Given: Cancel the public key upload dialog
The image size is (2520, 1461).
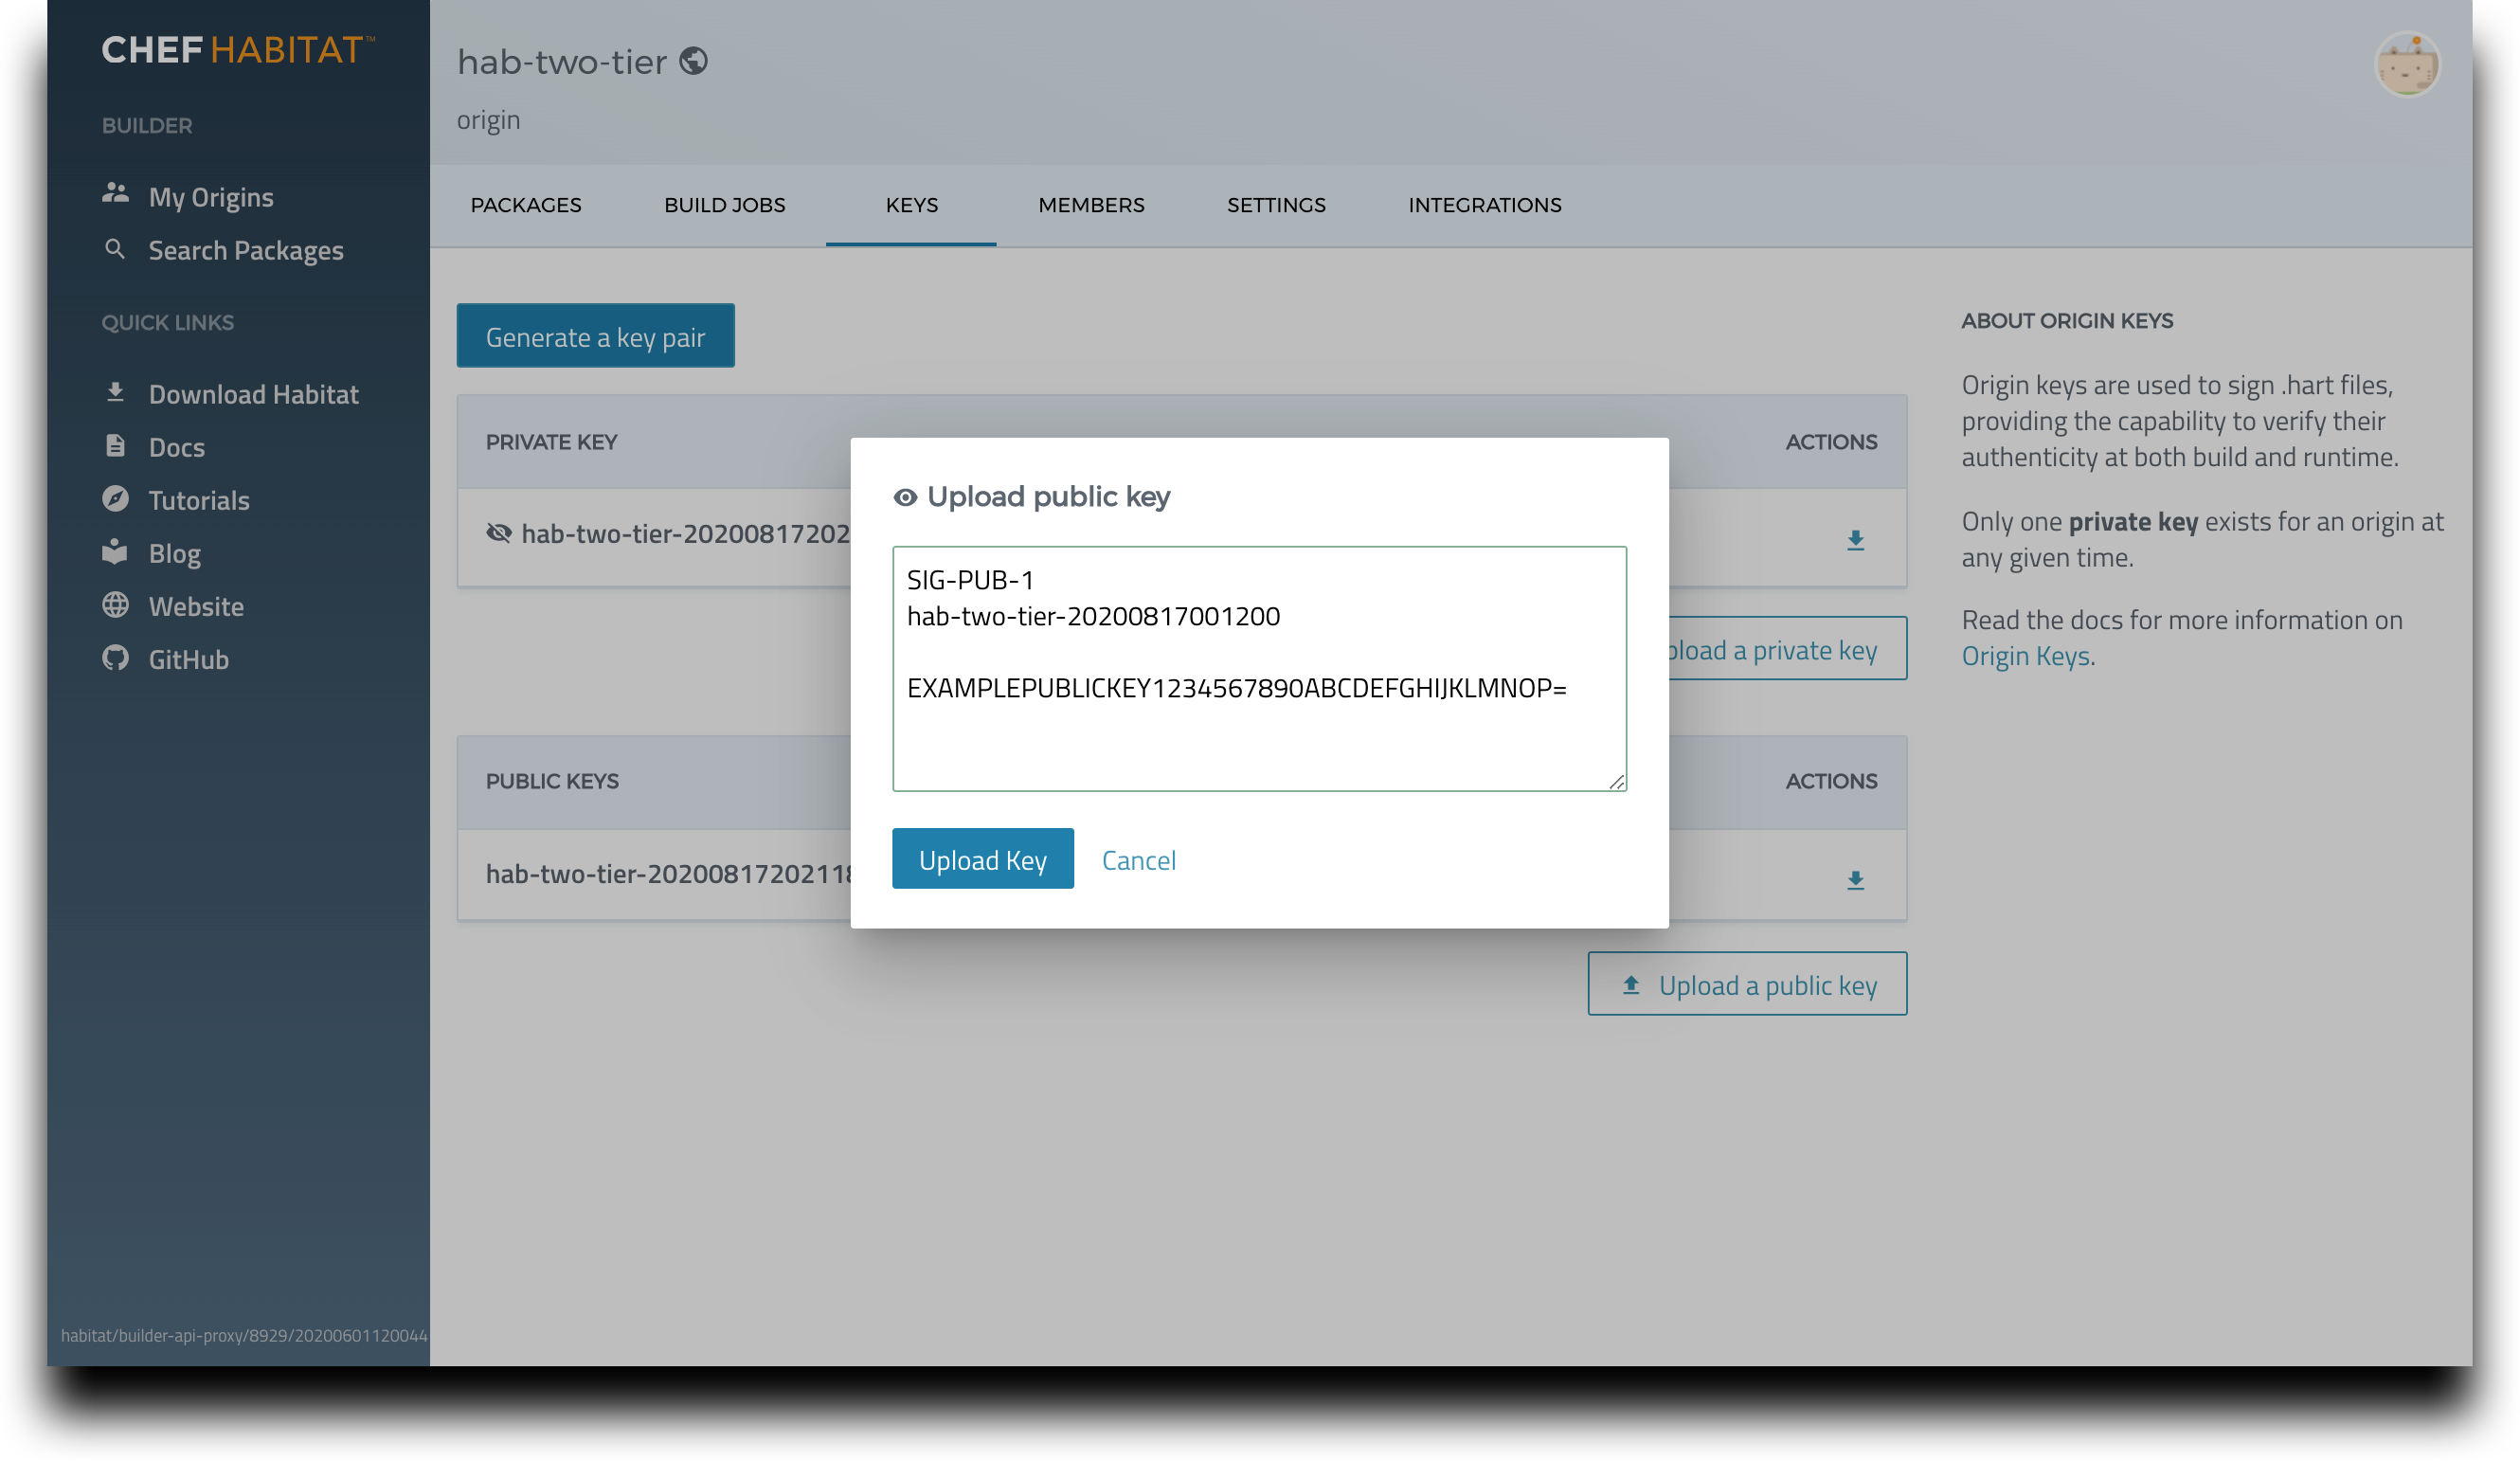Looking at the screenshot, I should click(x=1139, y=859).
